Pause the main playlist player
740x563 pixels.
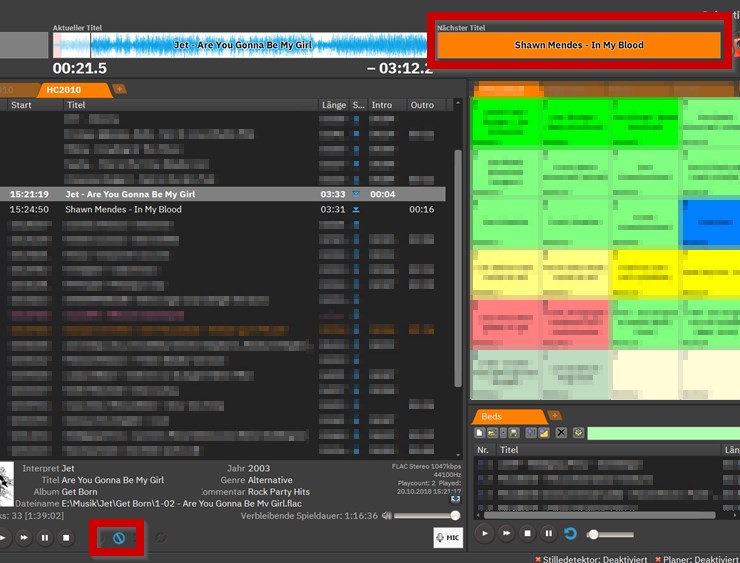(45, 538)
